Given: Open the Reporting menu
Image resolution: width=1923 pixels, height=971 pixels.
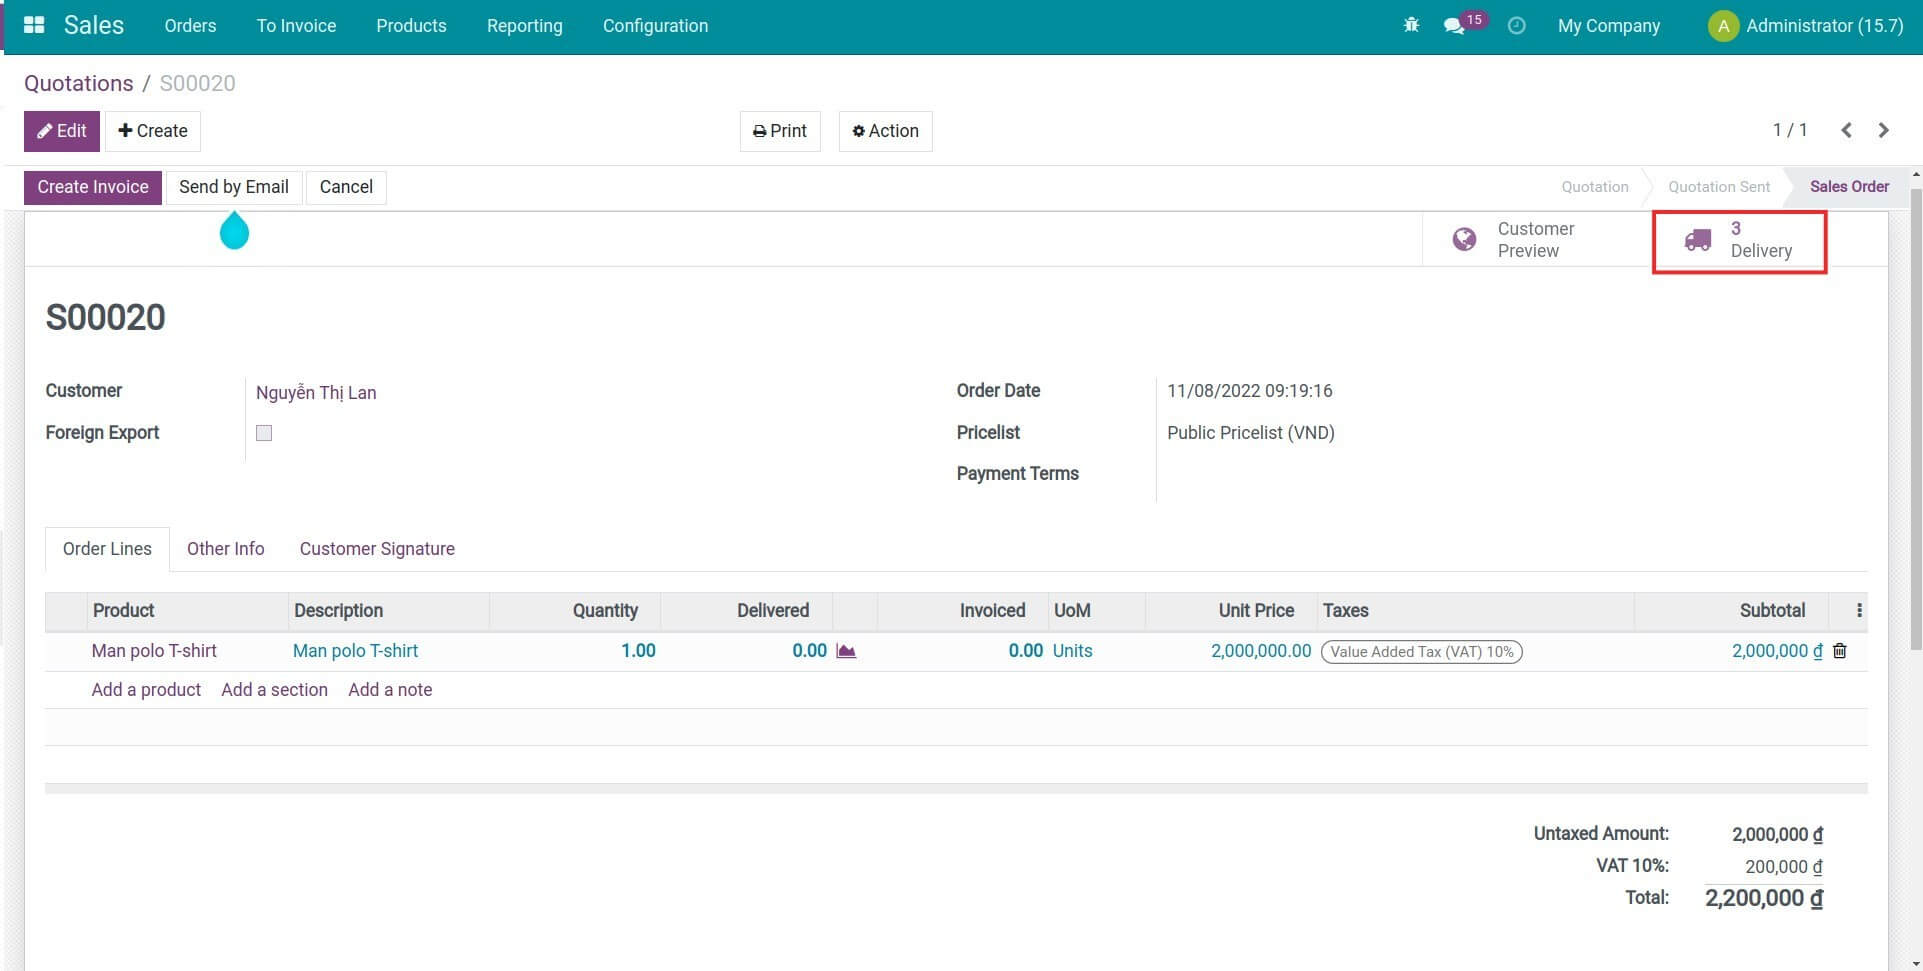Looking at the screenshot, I should [x=524, y=25].
